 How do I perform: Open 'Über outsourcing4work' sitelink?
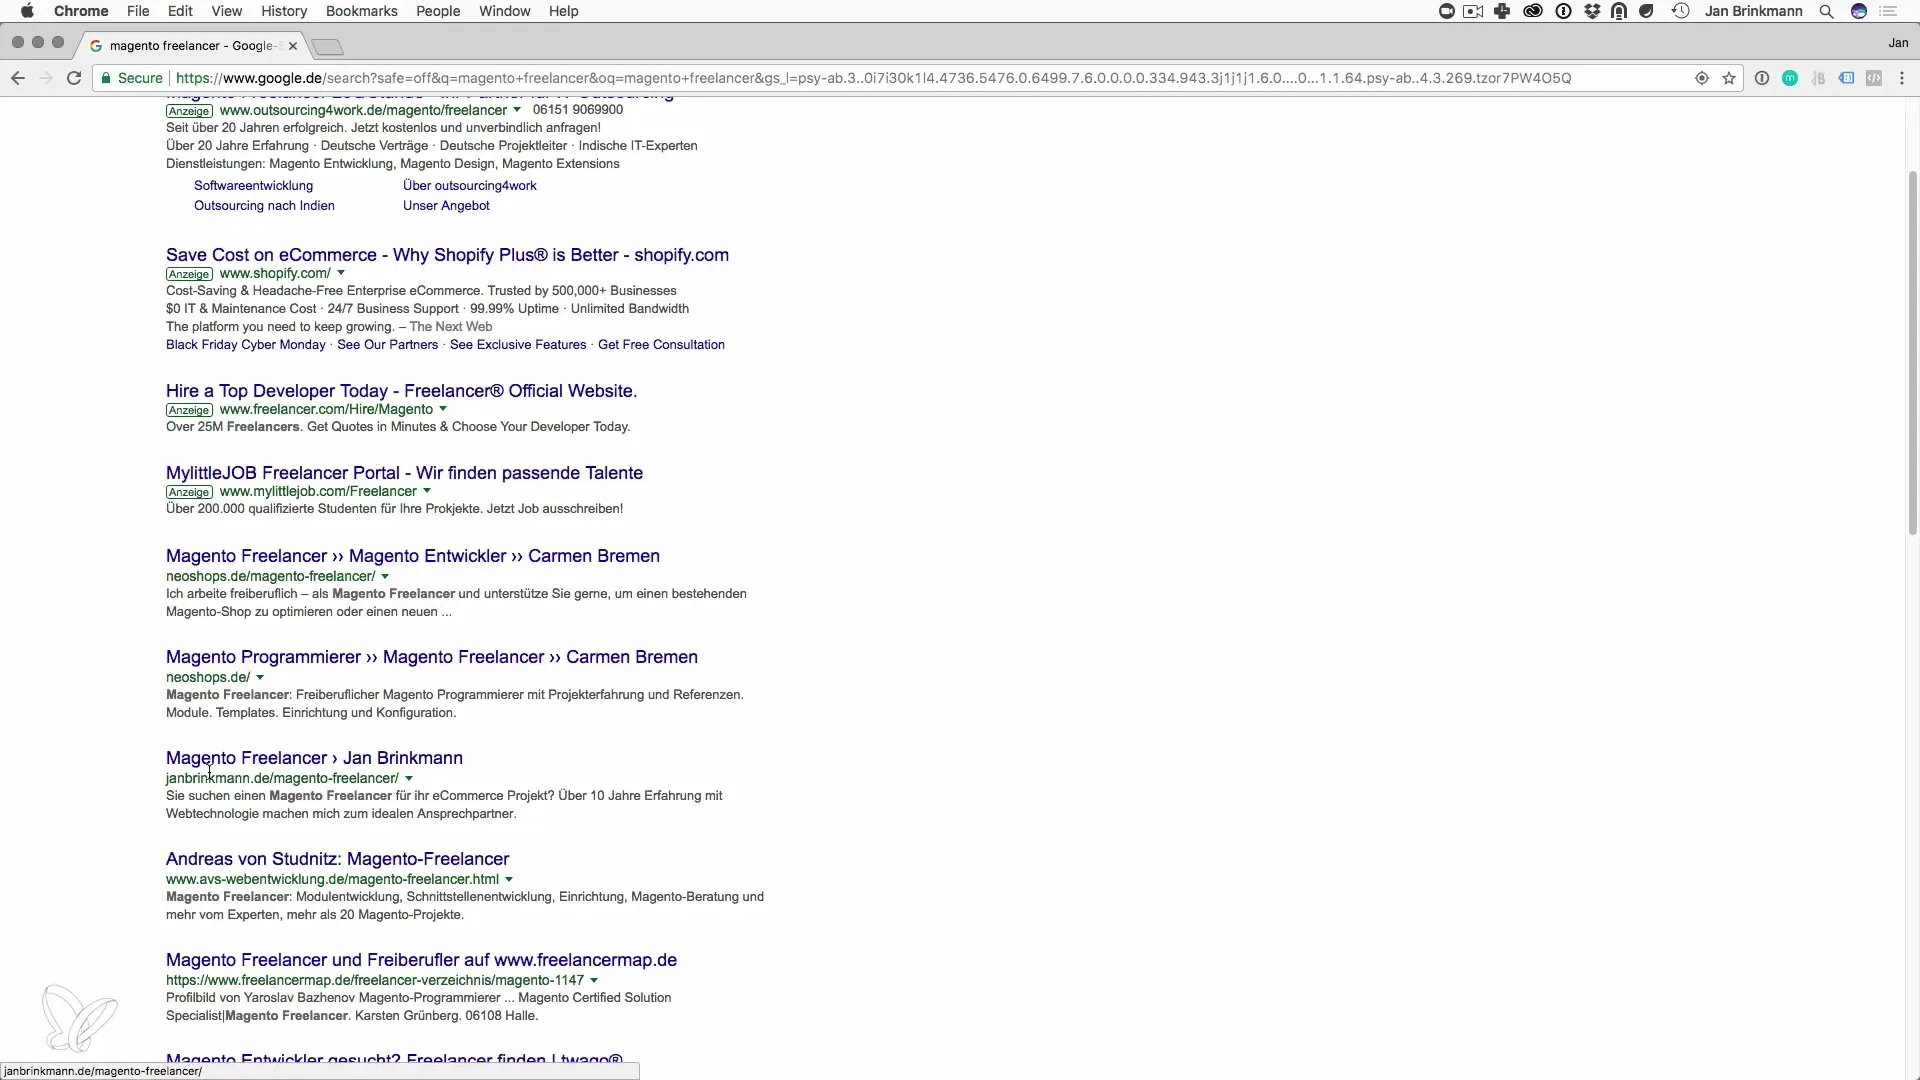(470, 186)
